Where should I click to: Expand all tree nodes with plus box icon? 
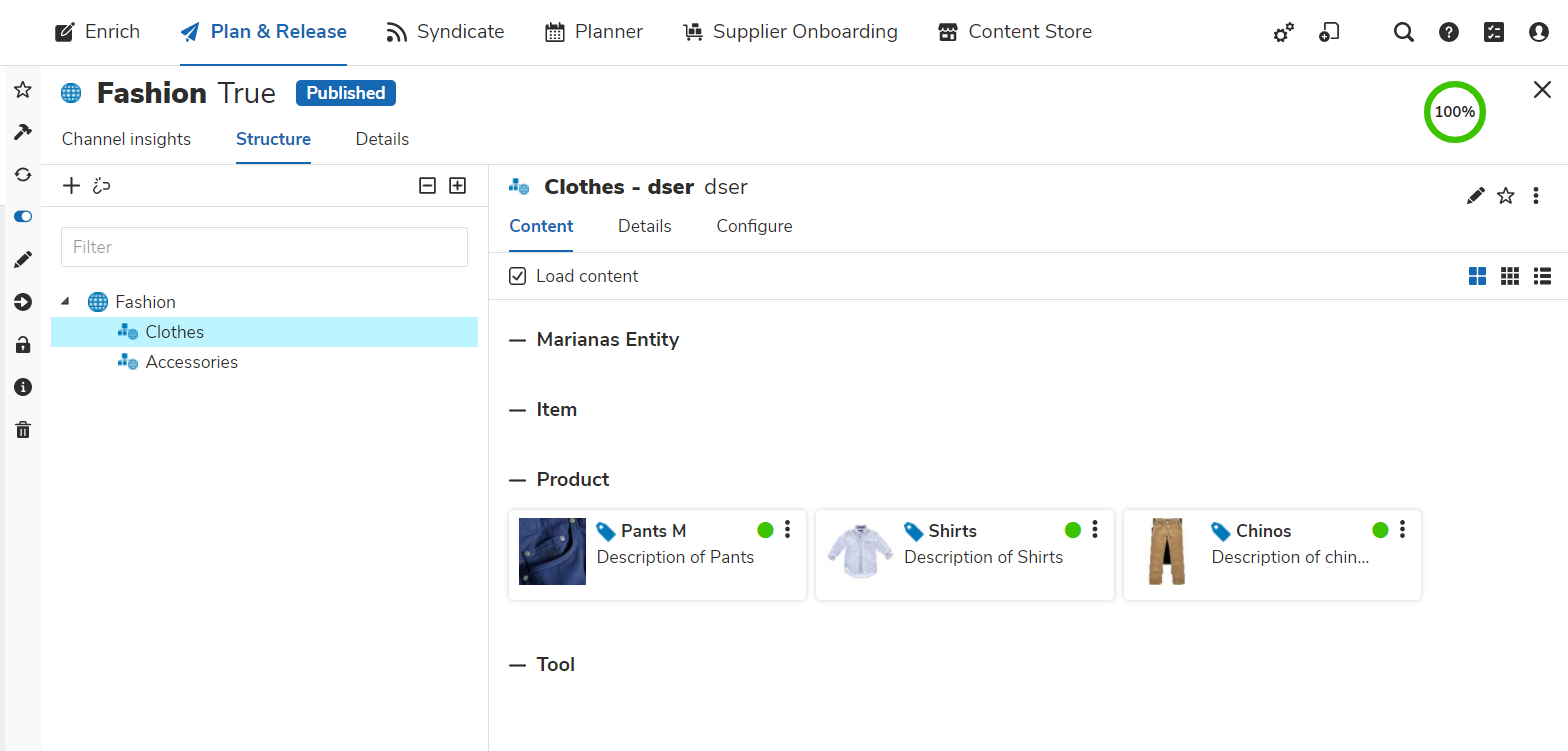(457, 185)
